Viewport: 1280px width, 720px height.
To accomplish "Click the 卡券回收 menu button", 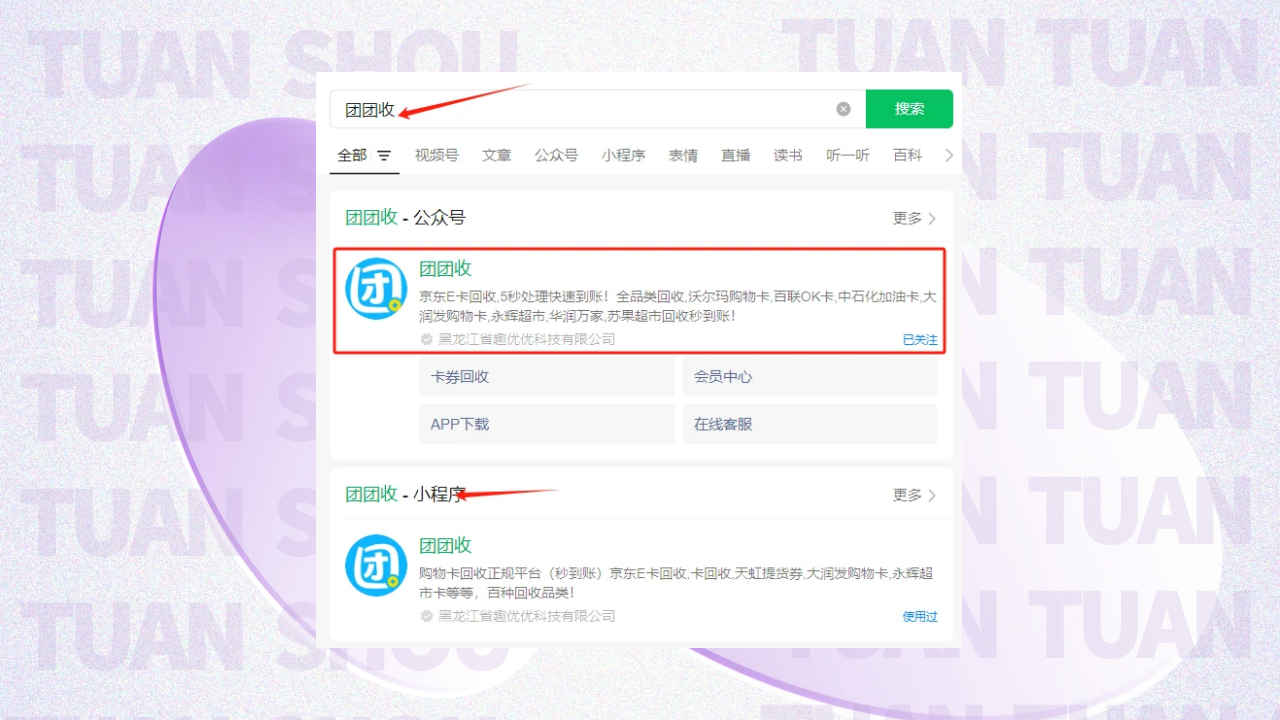I will point(546,377).
